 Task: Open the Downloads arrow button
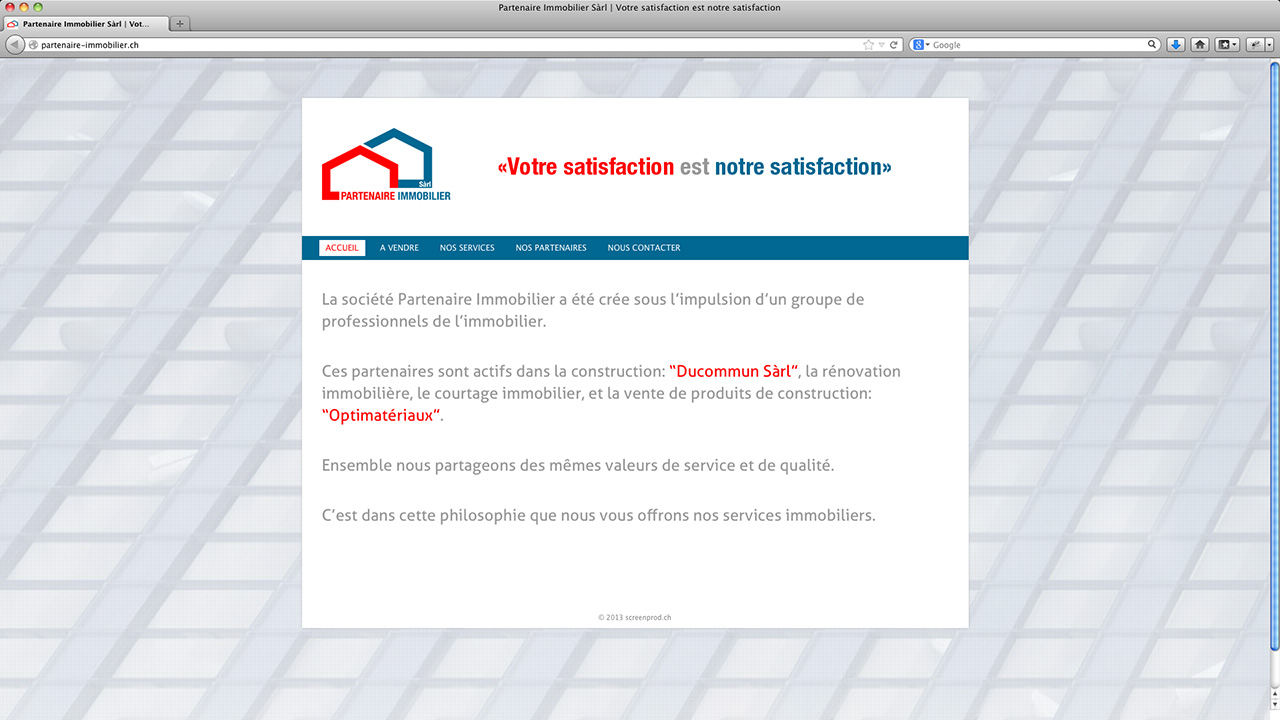click(1176, 45)
